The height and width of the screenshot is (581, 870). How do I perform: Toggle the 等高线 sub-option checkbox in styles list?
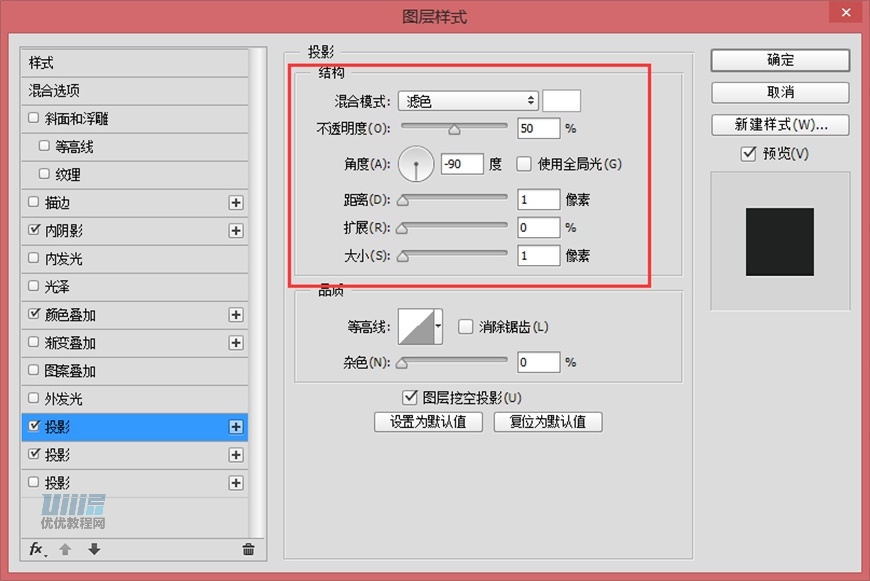tap(44, 146)
